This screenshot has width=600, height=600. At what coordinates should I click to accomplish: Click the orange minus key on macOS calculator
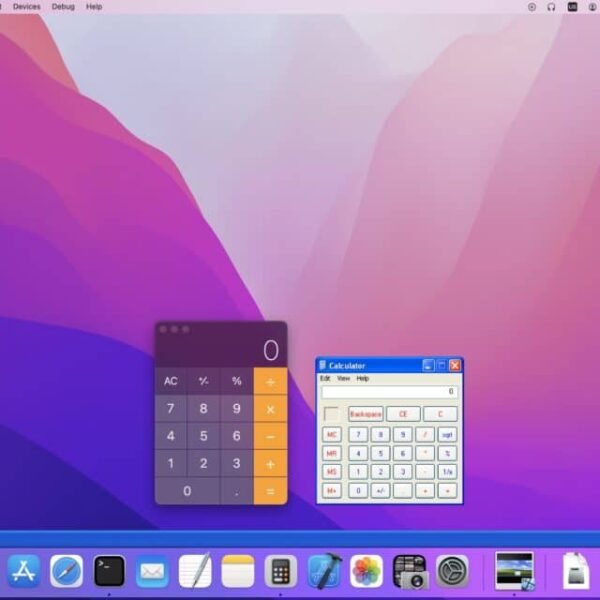[x=270, y=436]
